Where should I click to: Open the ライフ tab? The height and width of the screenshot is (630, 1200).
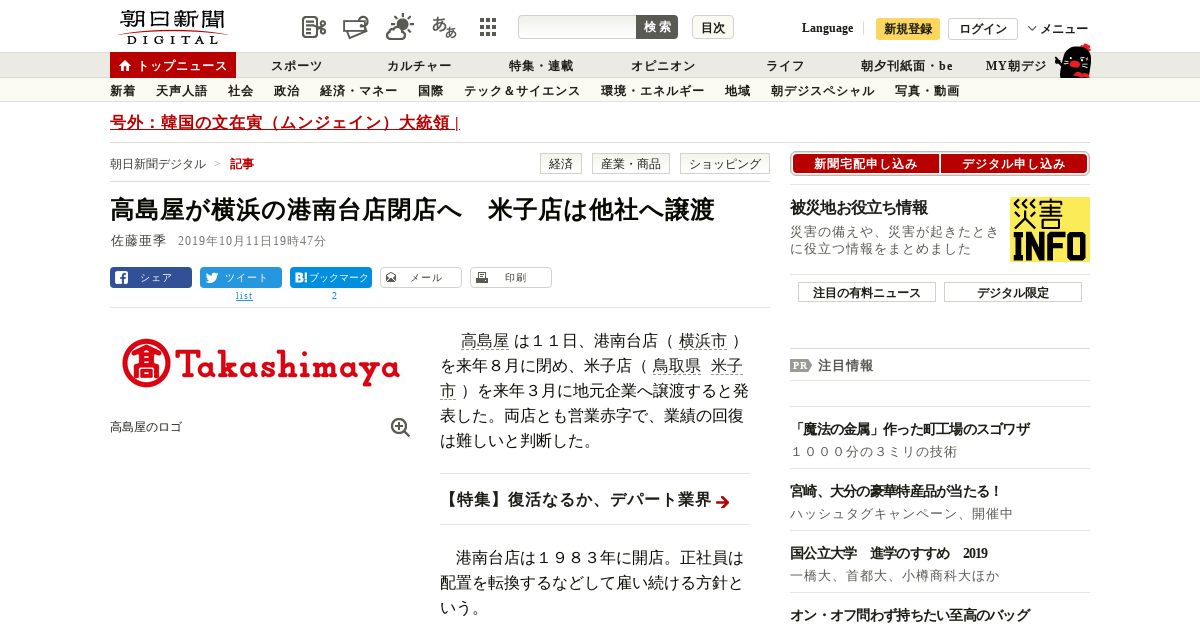pyautogui.click(x=785, y=66)
